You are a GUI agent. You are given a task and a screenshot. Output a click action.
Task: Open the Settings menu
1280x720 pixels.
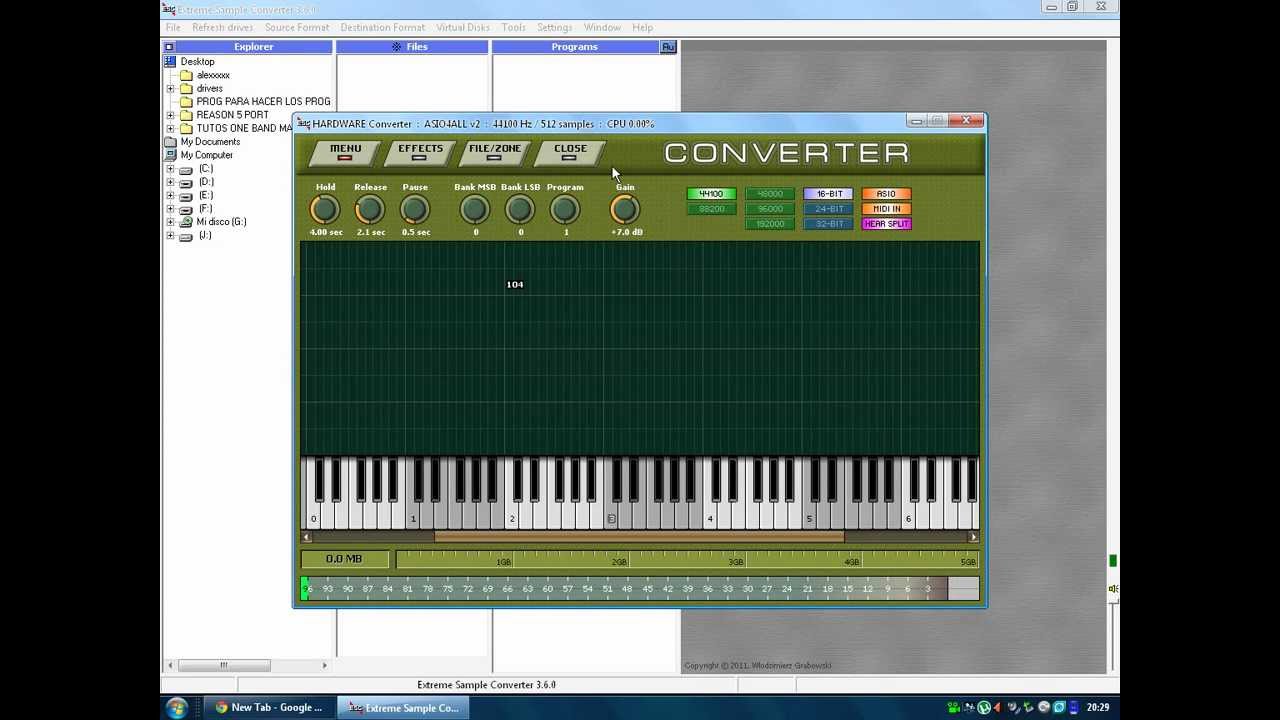tap(554, 28)
